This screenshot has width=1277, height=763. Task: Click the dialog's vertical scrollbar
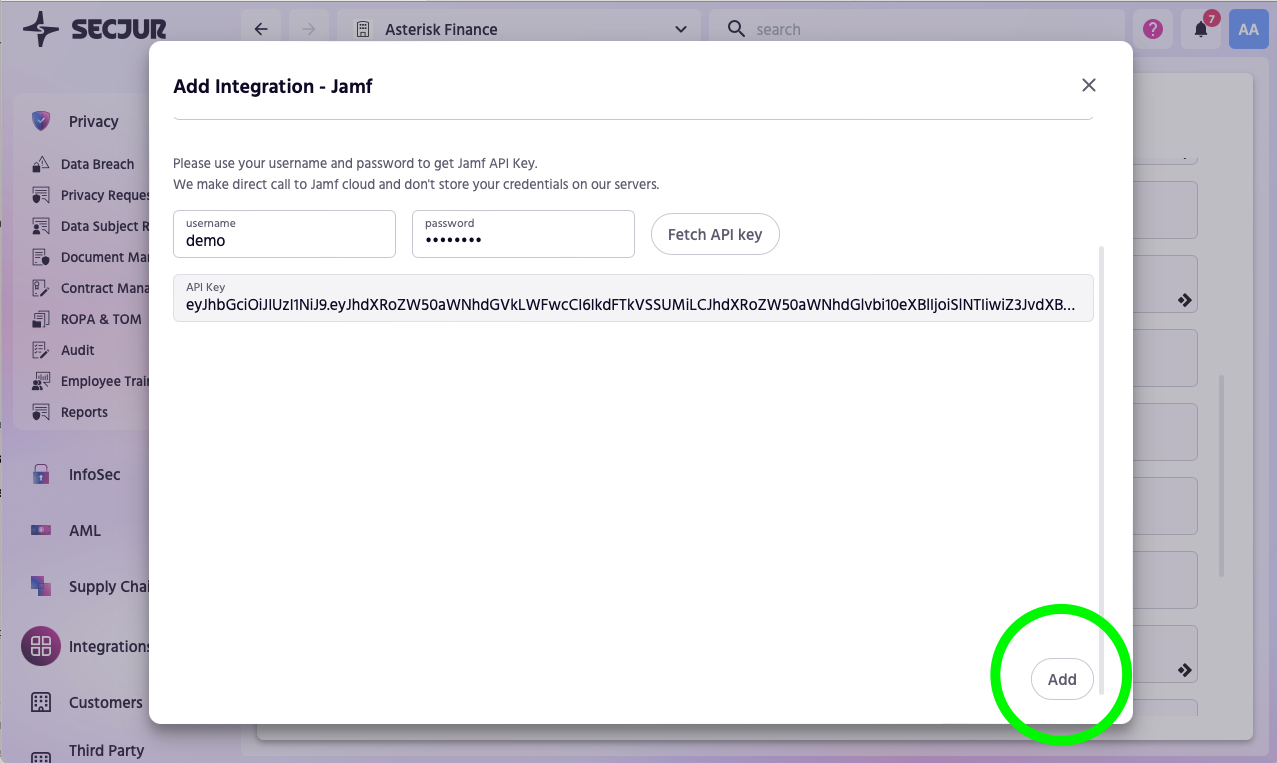coord(1101,470)
